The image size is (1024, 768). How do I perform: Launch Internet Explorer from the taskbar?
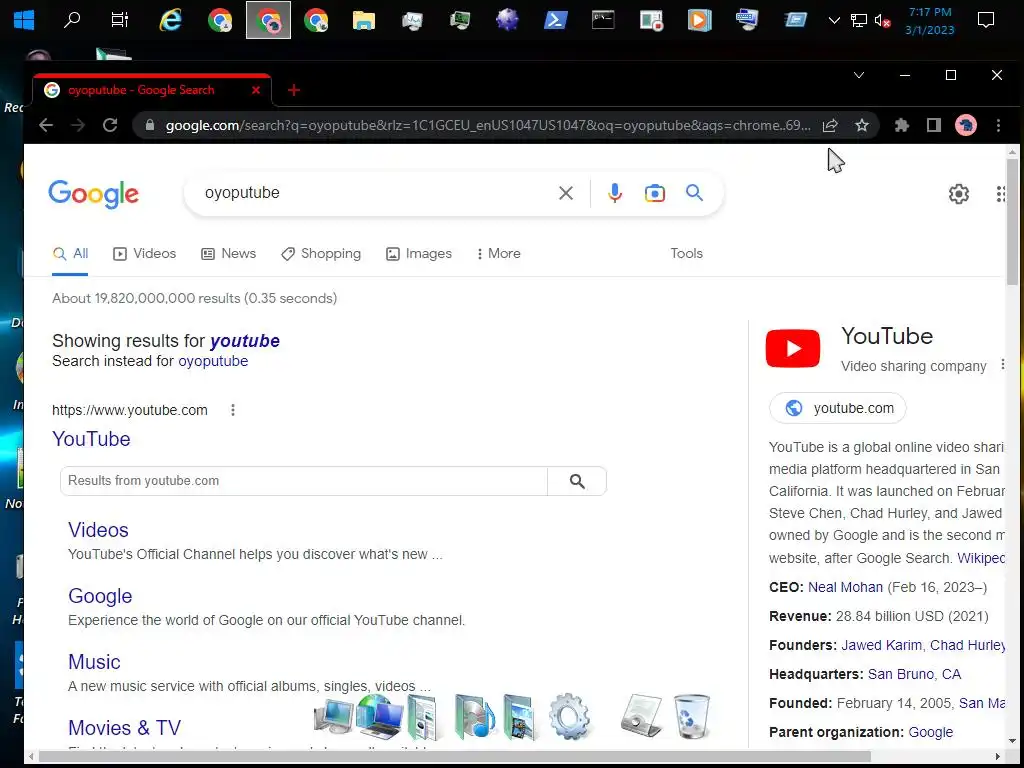coord(170,20)
